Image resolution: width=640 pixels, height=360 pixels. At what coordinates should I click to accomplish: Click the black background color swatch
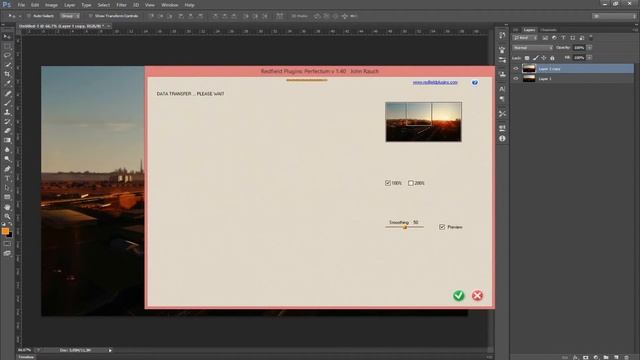(10, 235)
